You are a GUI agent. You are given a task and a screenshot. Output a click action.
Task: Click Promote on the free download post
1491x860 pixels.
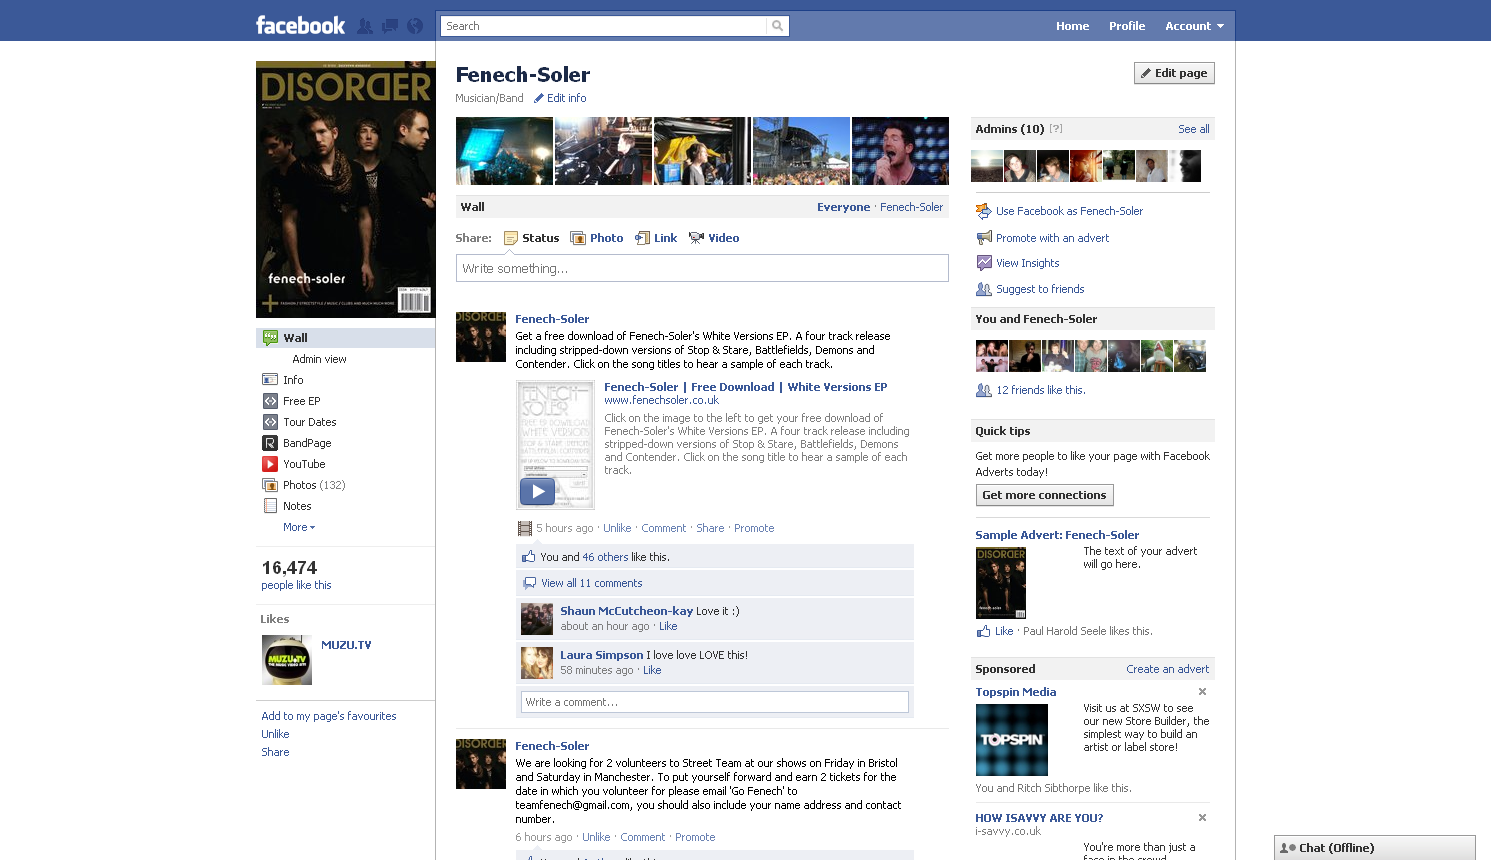click(754, 528)
